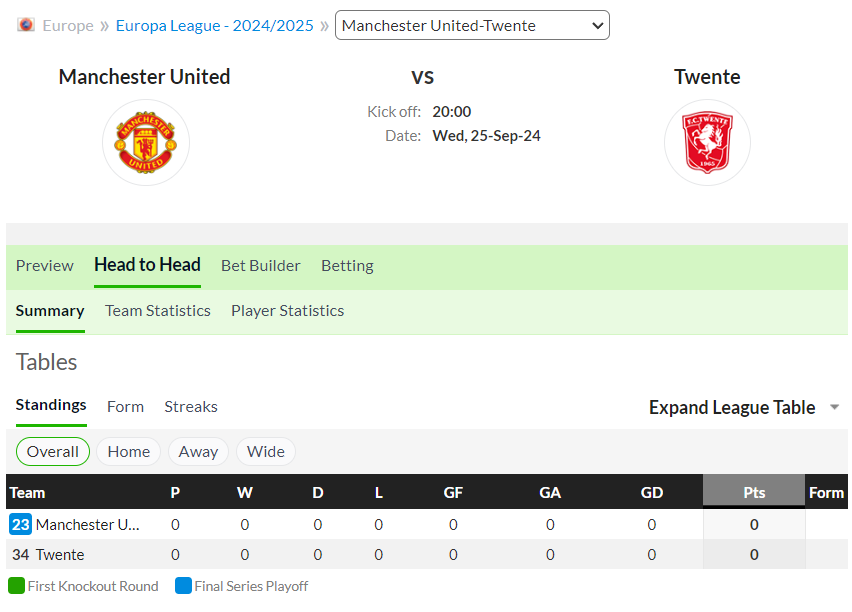Open the Manchester United-Twente match dropdown
Image resolution: width=852 pixels, height=612 pixels.
click(x=472, y=25)
